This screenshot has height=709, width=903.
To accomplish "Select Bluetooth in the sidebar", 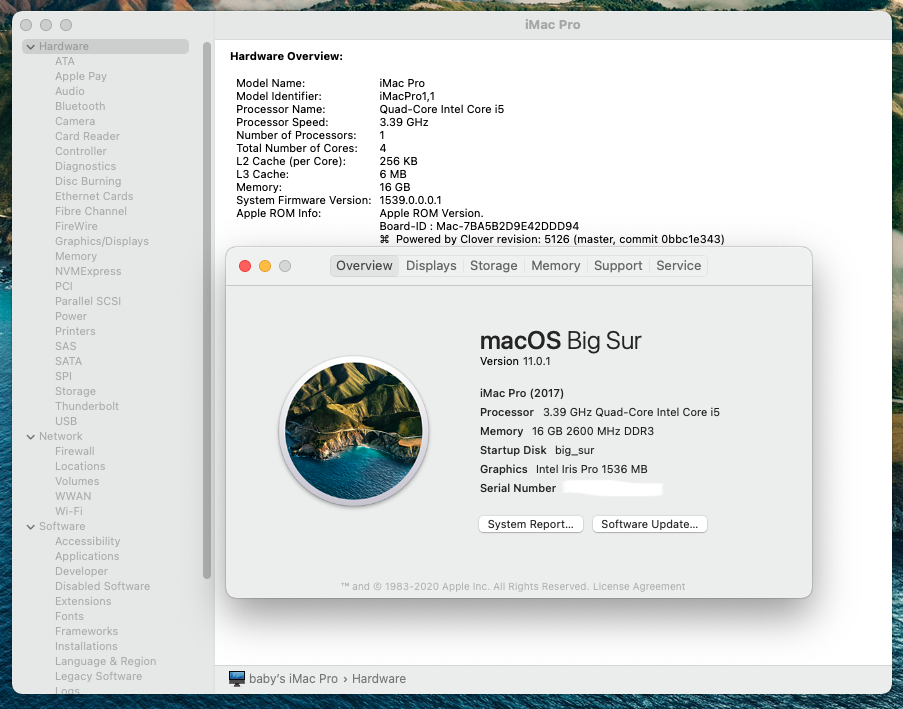I will click(80, 106).
